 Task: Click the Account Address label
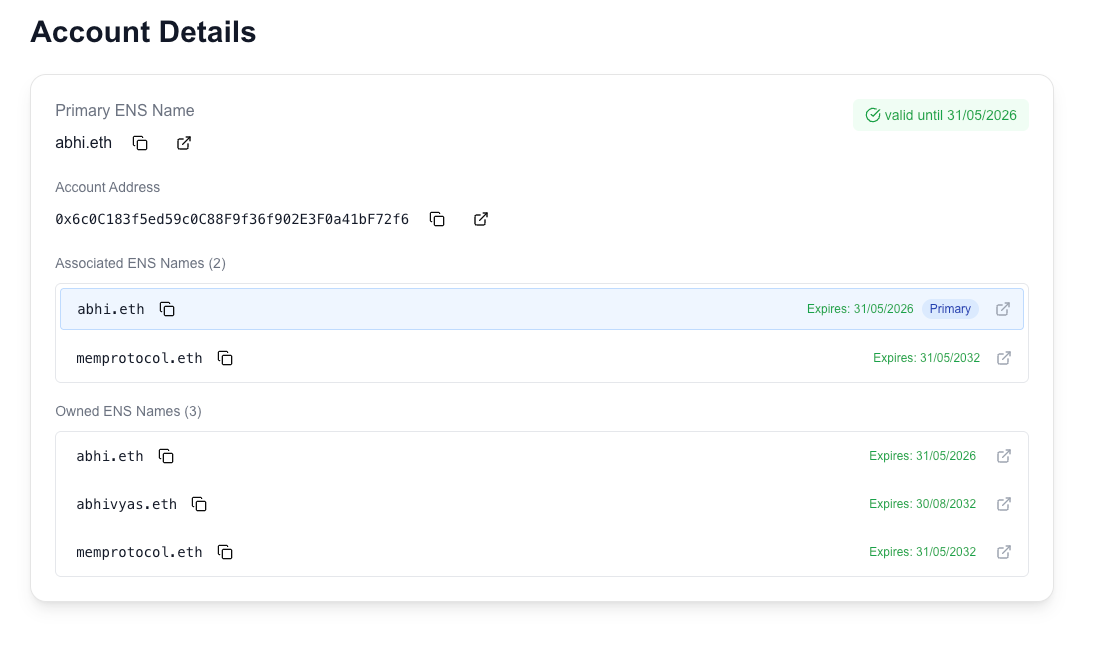[x=107, y=187]
